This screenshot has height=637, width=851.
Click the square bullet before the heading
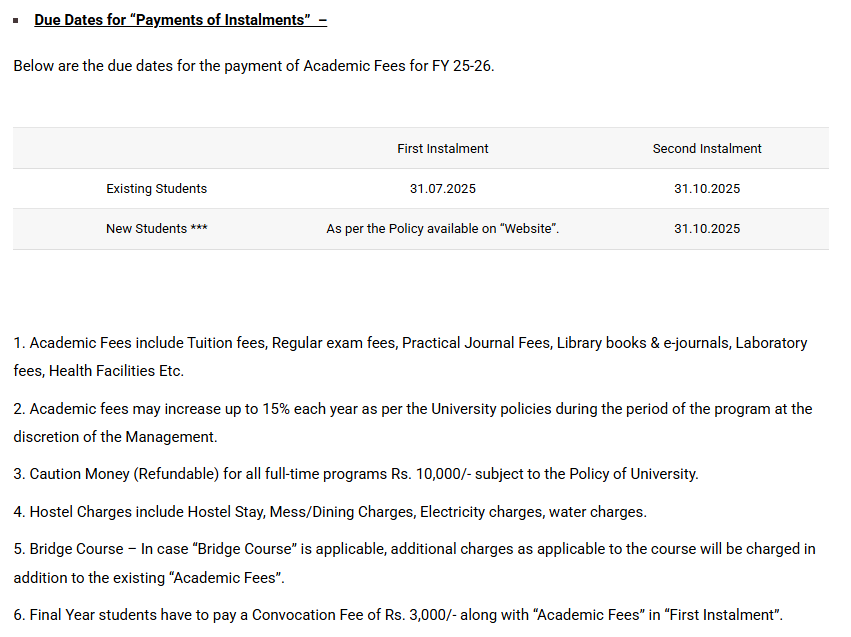(16, 21)
